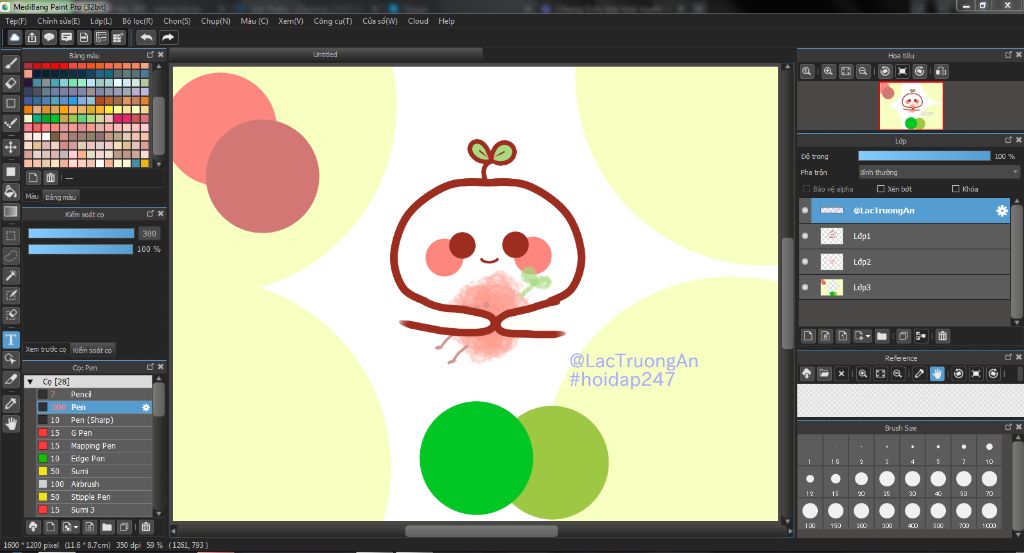The image size is (1024, 553).
Task: Adjust the brush size slider showing 300
Action: coord(81,233)
